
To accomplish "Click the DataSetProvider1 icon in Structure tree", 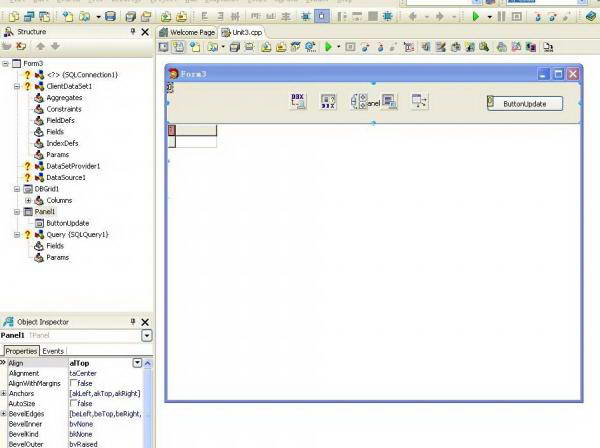I will pyautogui.click(x=39, y=166).
